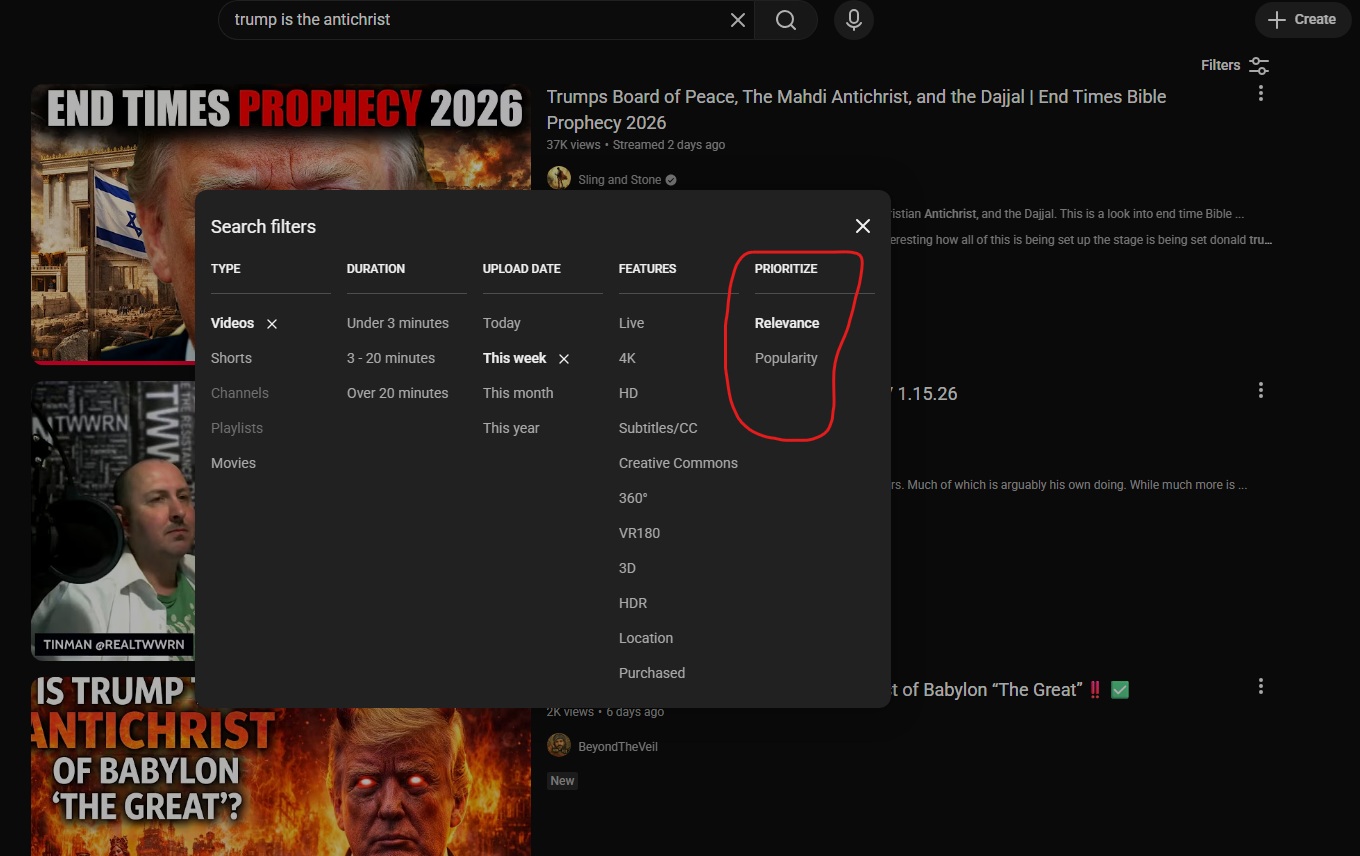The image size is (1360, 856).
Task: Choose the Under 3 minutes duration
Action: [398, 323]
